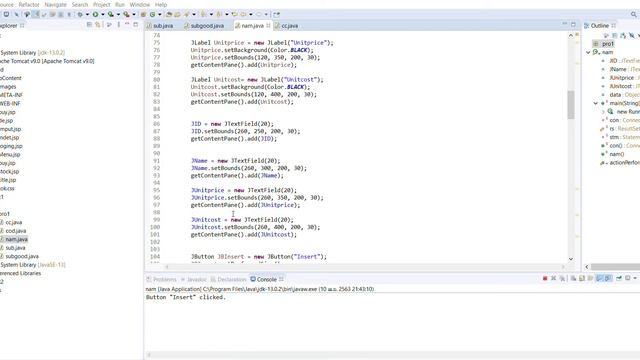Click the Debug bug toolbar icon
640x360 pixels.
point(80,14)
